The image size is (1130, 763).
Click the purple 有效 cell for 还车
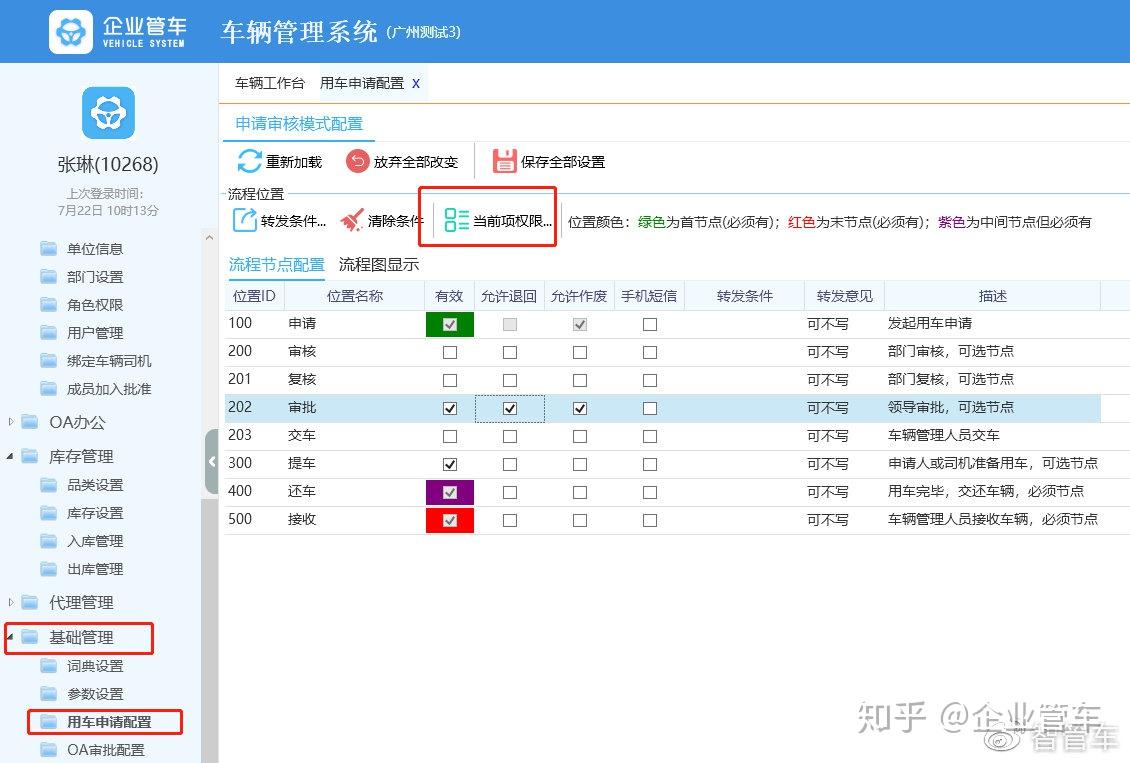(450, 492)
